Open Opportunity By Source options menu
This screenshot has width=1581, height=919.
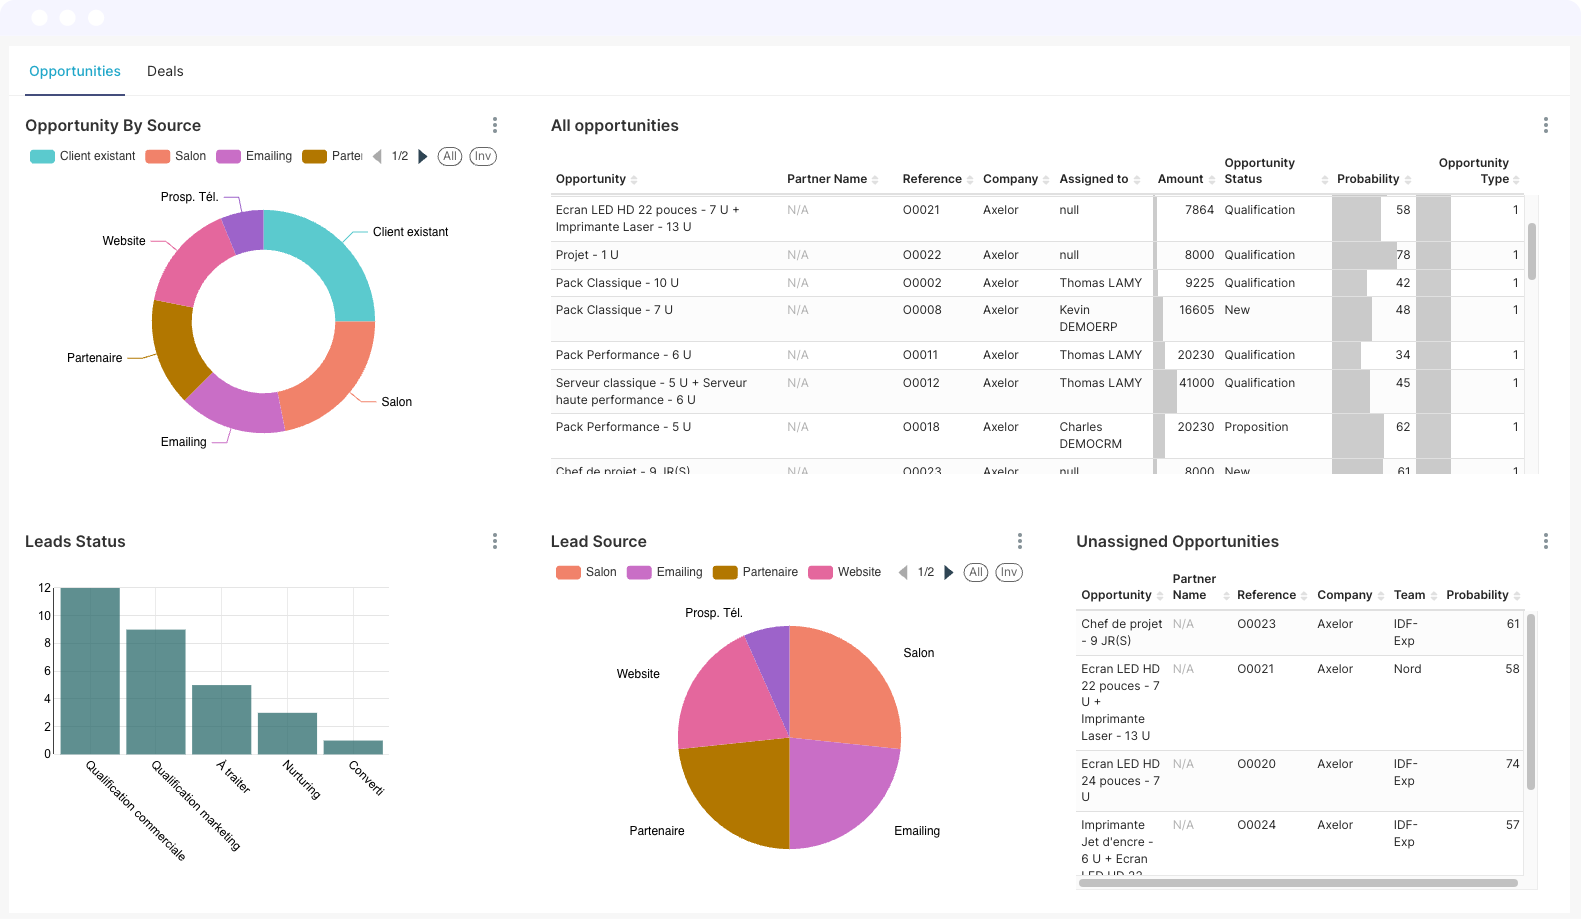(495, 125)
